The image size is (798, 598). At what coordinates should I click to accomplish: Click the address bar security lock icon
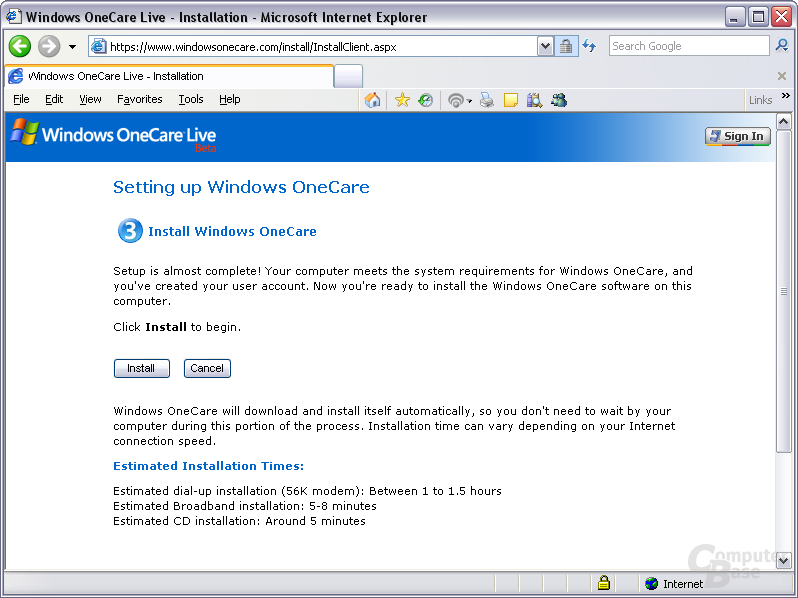click(x=566, y=47)
